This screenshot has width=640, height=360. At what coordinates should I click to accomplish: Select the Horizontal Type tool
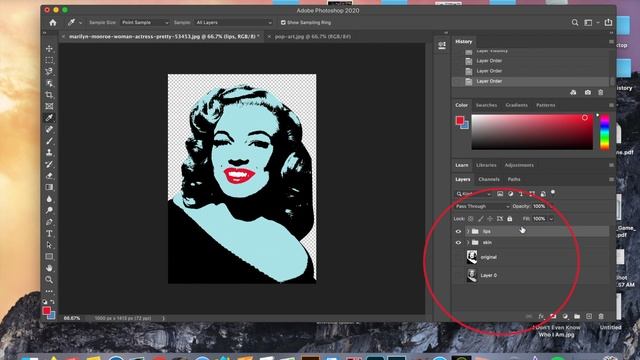pos(49,233)
